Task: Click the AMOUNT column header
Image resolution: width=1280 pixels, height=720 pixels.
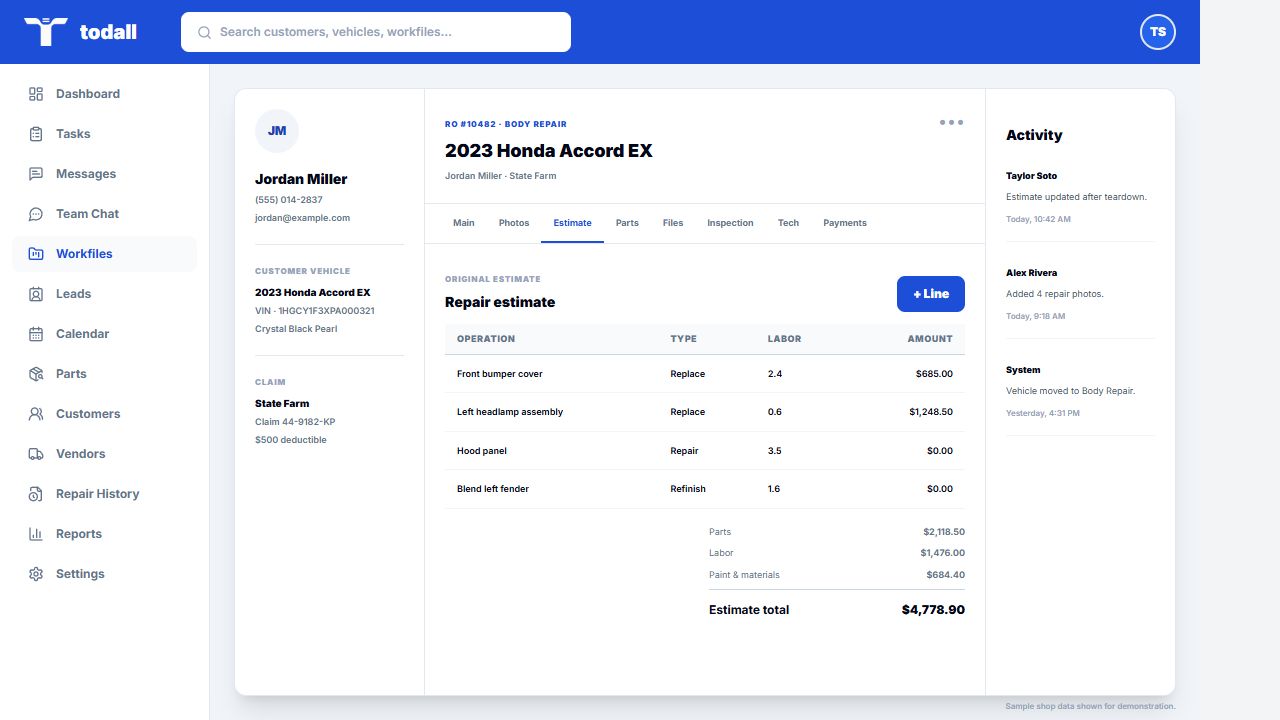Action: [x=930, y=339]
